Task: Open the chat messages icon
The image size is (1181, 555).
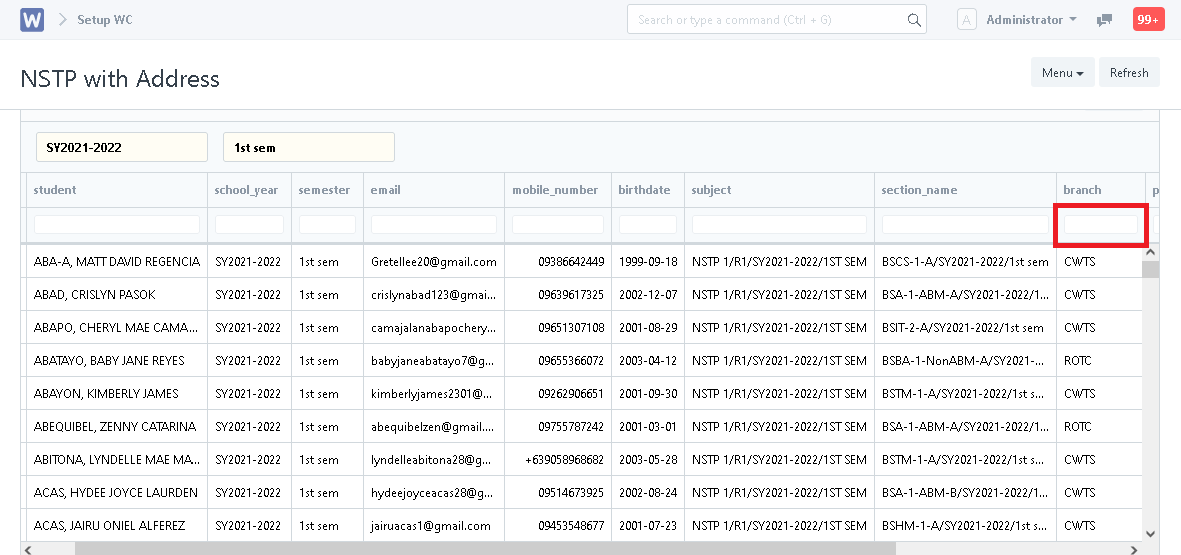Action: (x=1104, y=20)
